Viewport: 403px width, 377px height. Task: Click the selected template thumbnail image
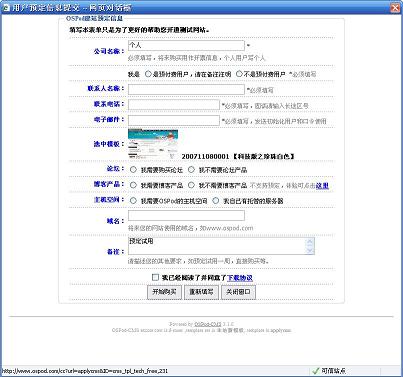click(x=153, y=144)
